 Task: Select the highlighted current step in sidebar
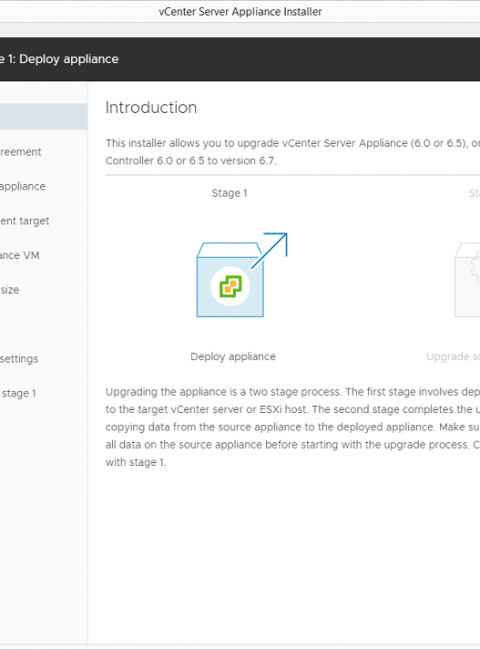pos(44,117)
